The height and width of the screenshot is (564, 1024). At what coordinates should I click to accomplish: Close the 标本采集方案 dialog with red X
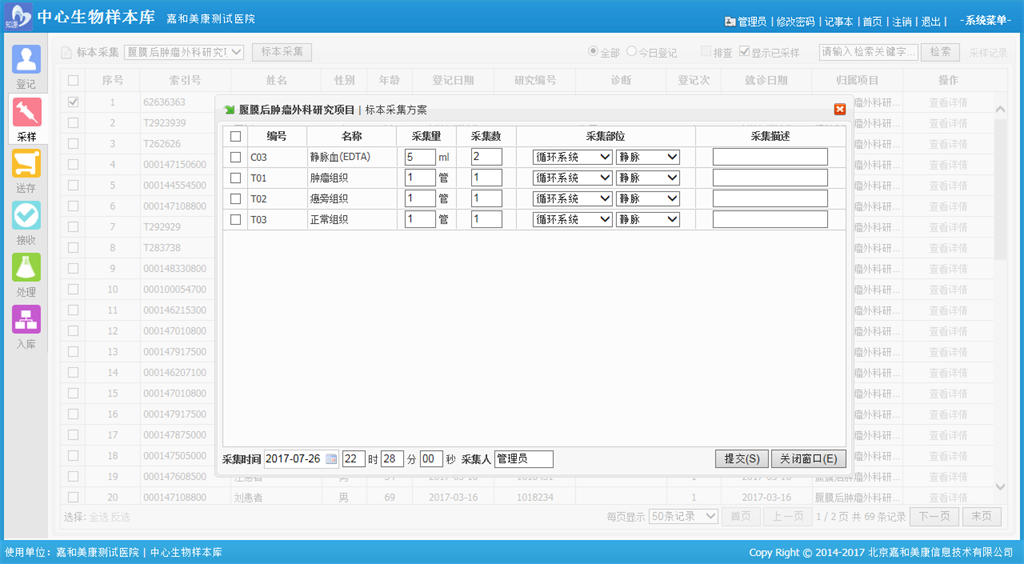840,109
